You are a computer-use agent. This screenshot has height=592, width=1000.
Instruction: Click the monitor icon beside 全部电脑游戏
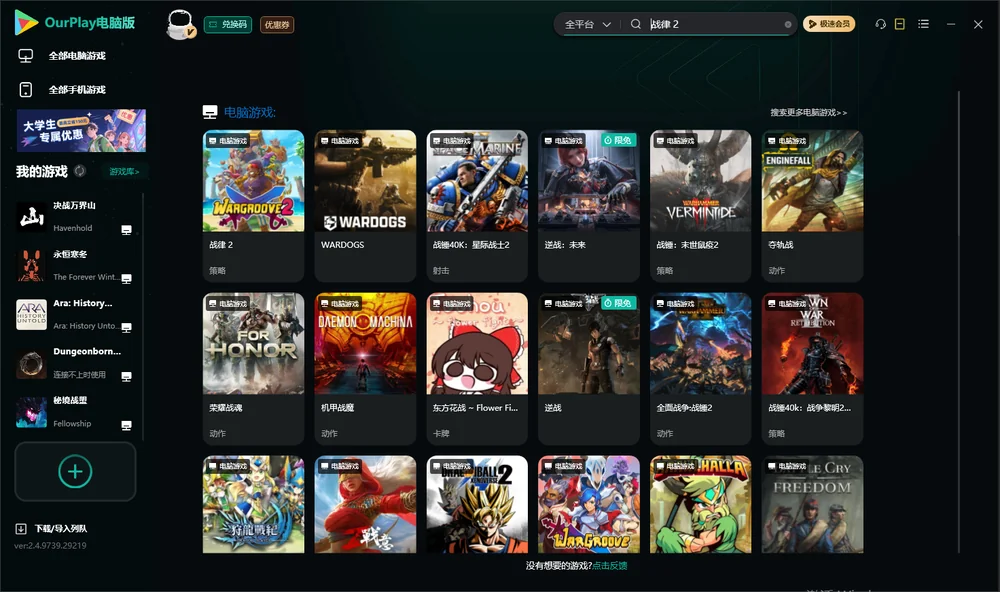[x=26, y=56]
